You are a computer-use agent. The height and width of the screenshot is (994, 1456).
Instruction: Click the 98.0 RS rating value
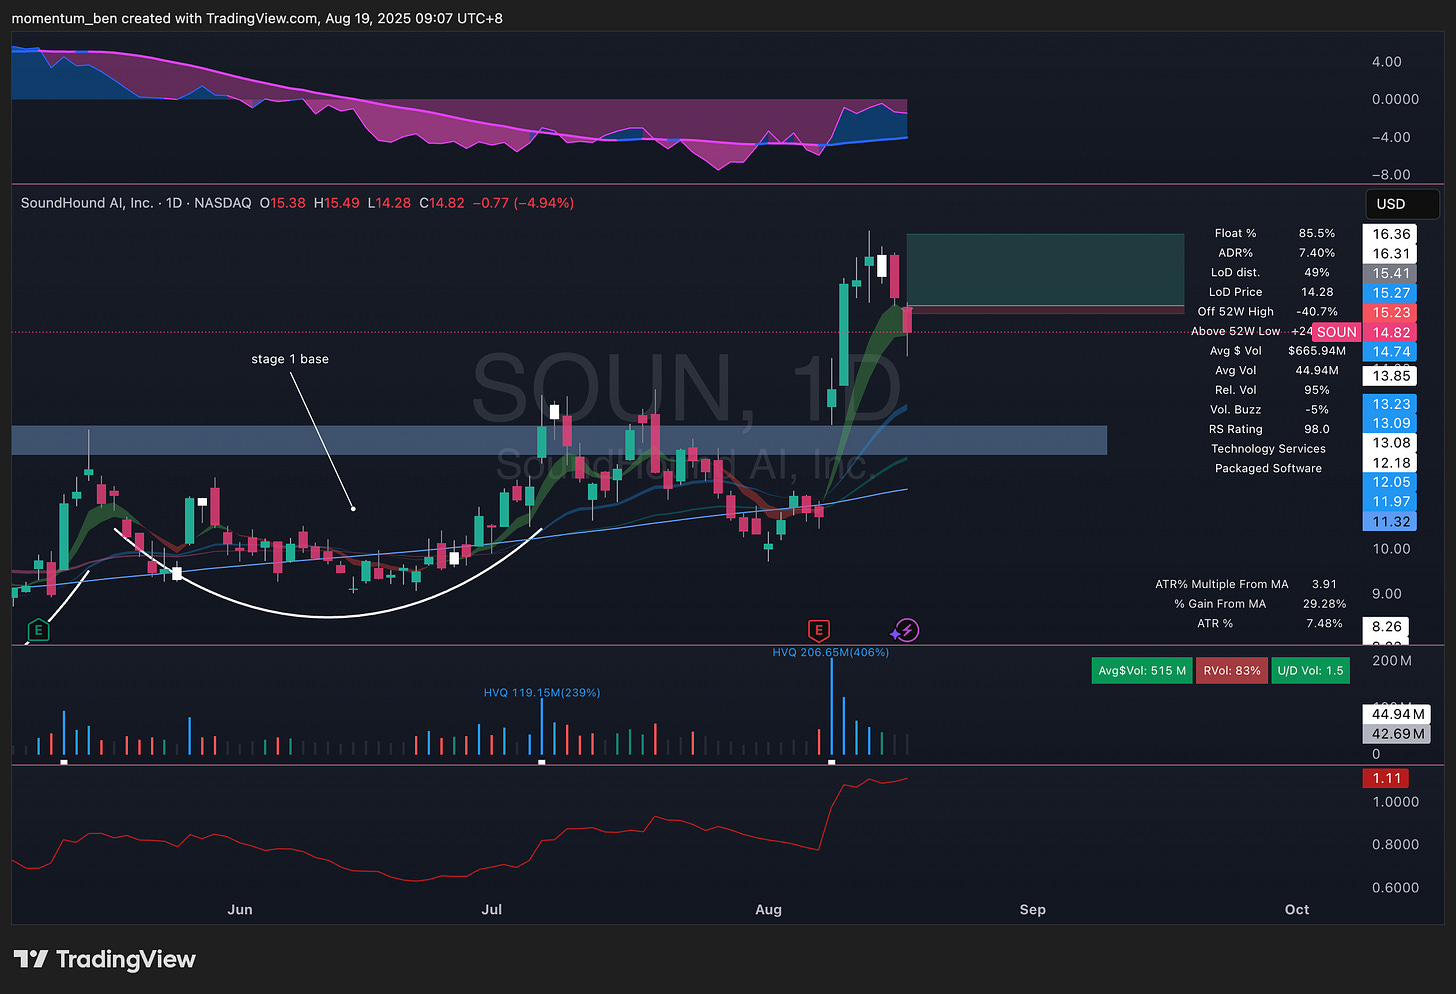tap(1316, 429)
